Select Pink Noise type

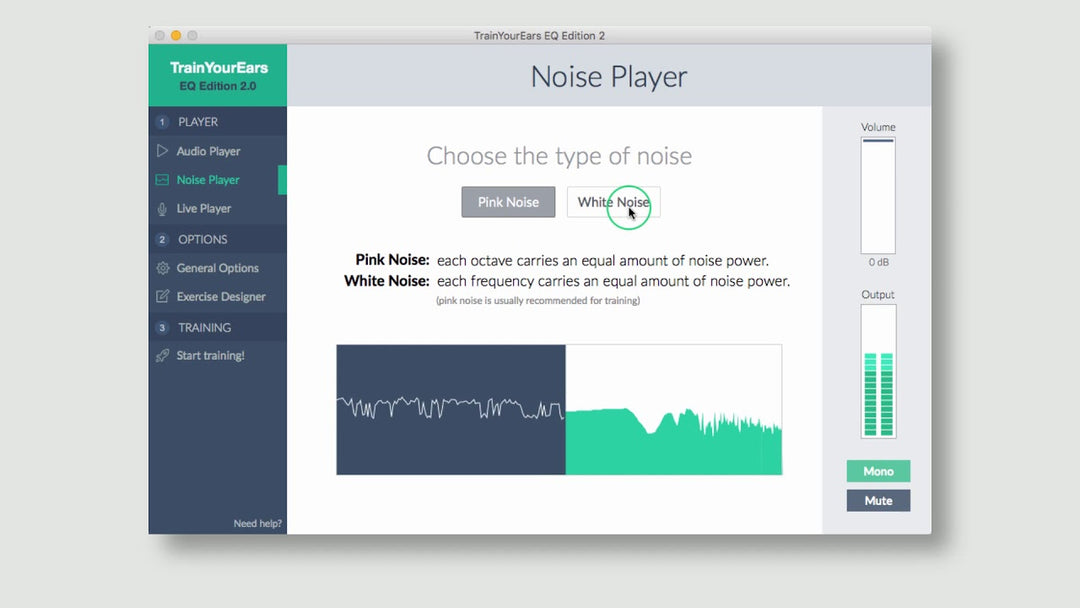coord(508,202)
